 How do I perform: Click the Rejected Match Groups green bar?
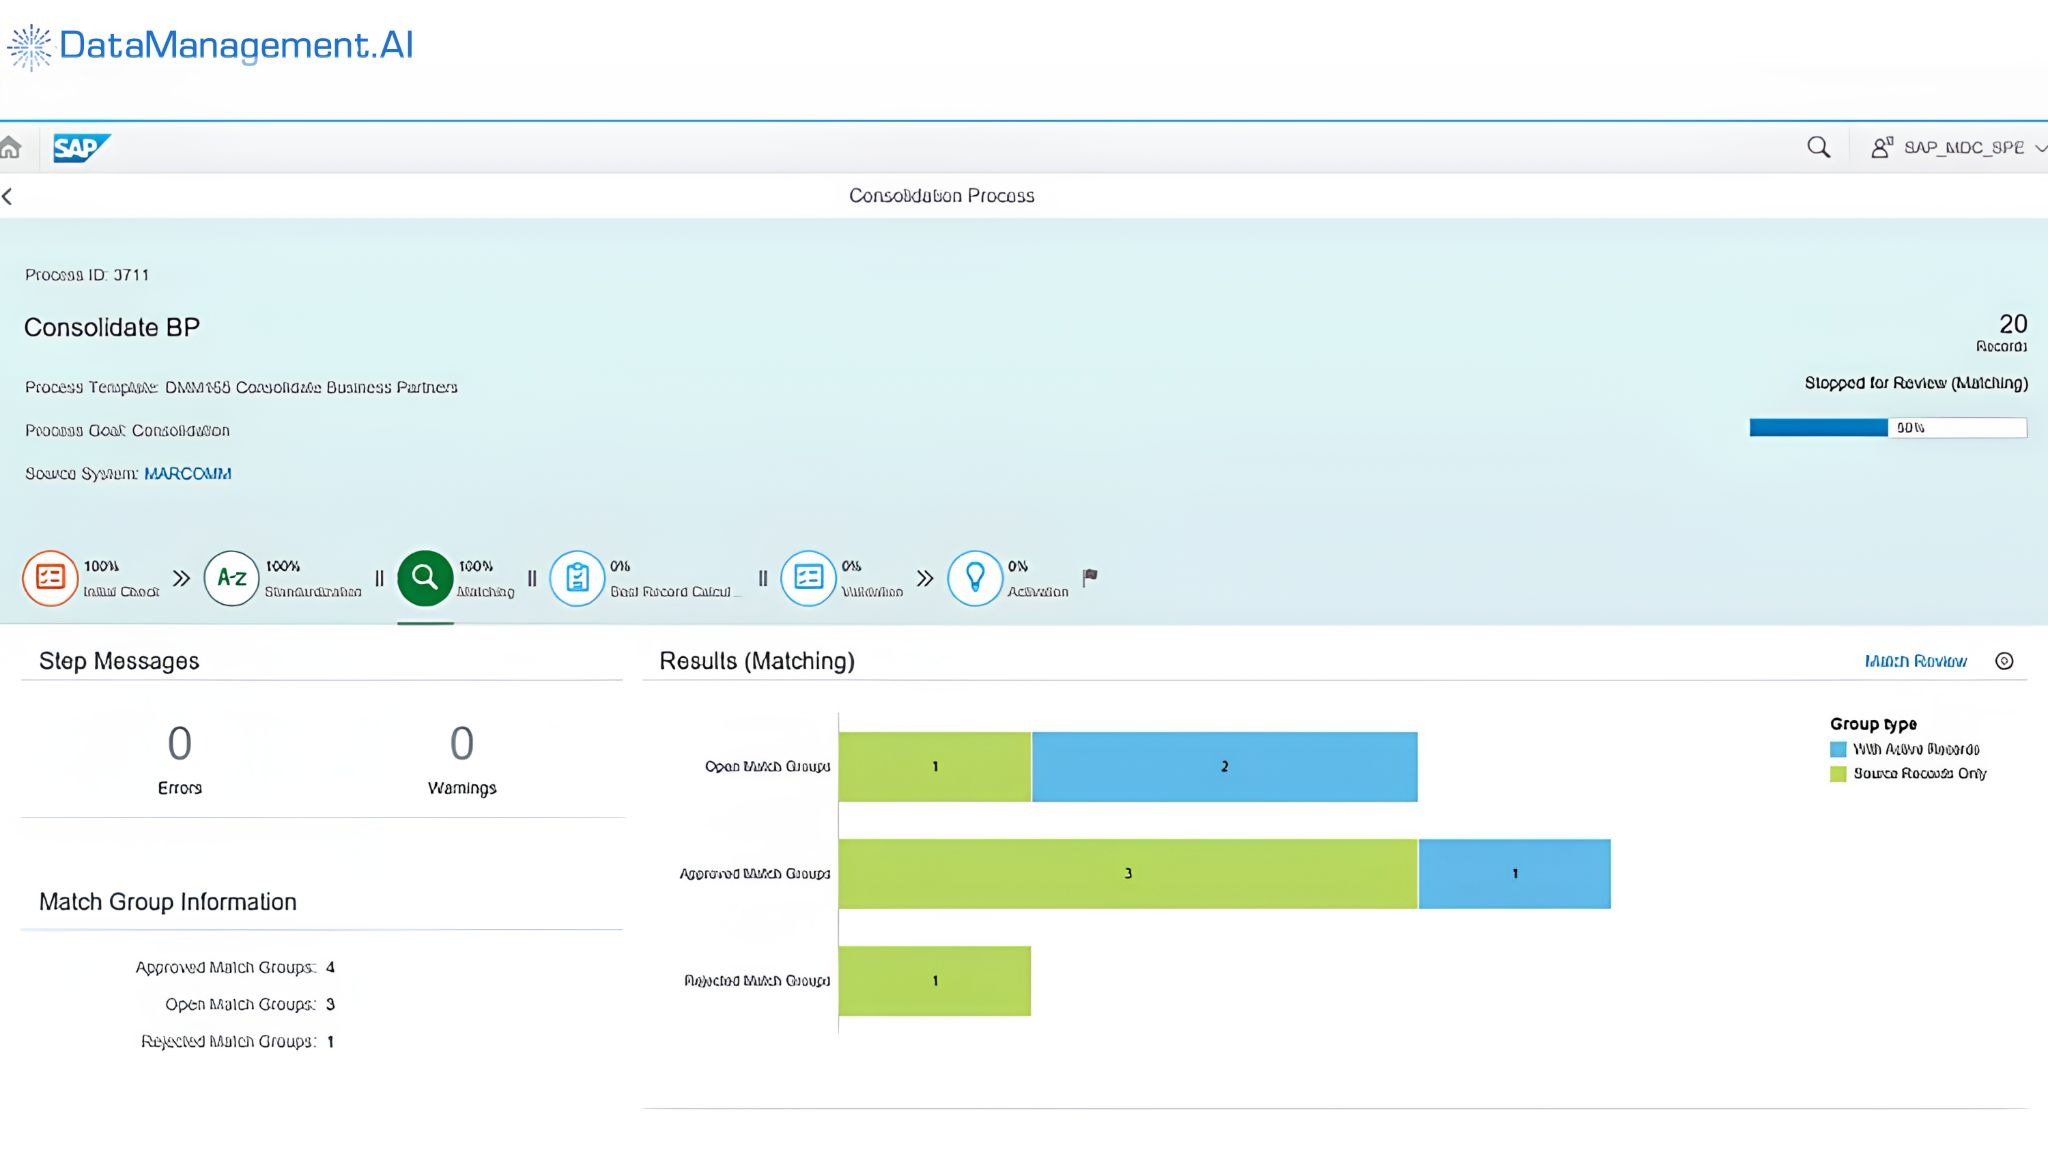(935, 981)
